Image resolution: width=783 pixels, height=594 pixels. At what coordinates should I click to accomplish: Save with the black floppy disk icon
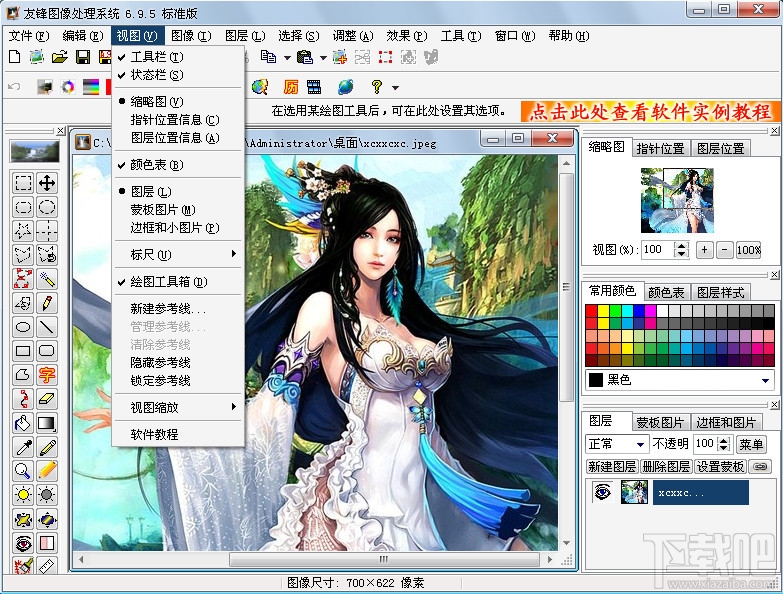pos(83,57)
